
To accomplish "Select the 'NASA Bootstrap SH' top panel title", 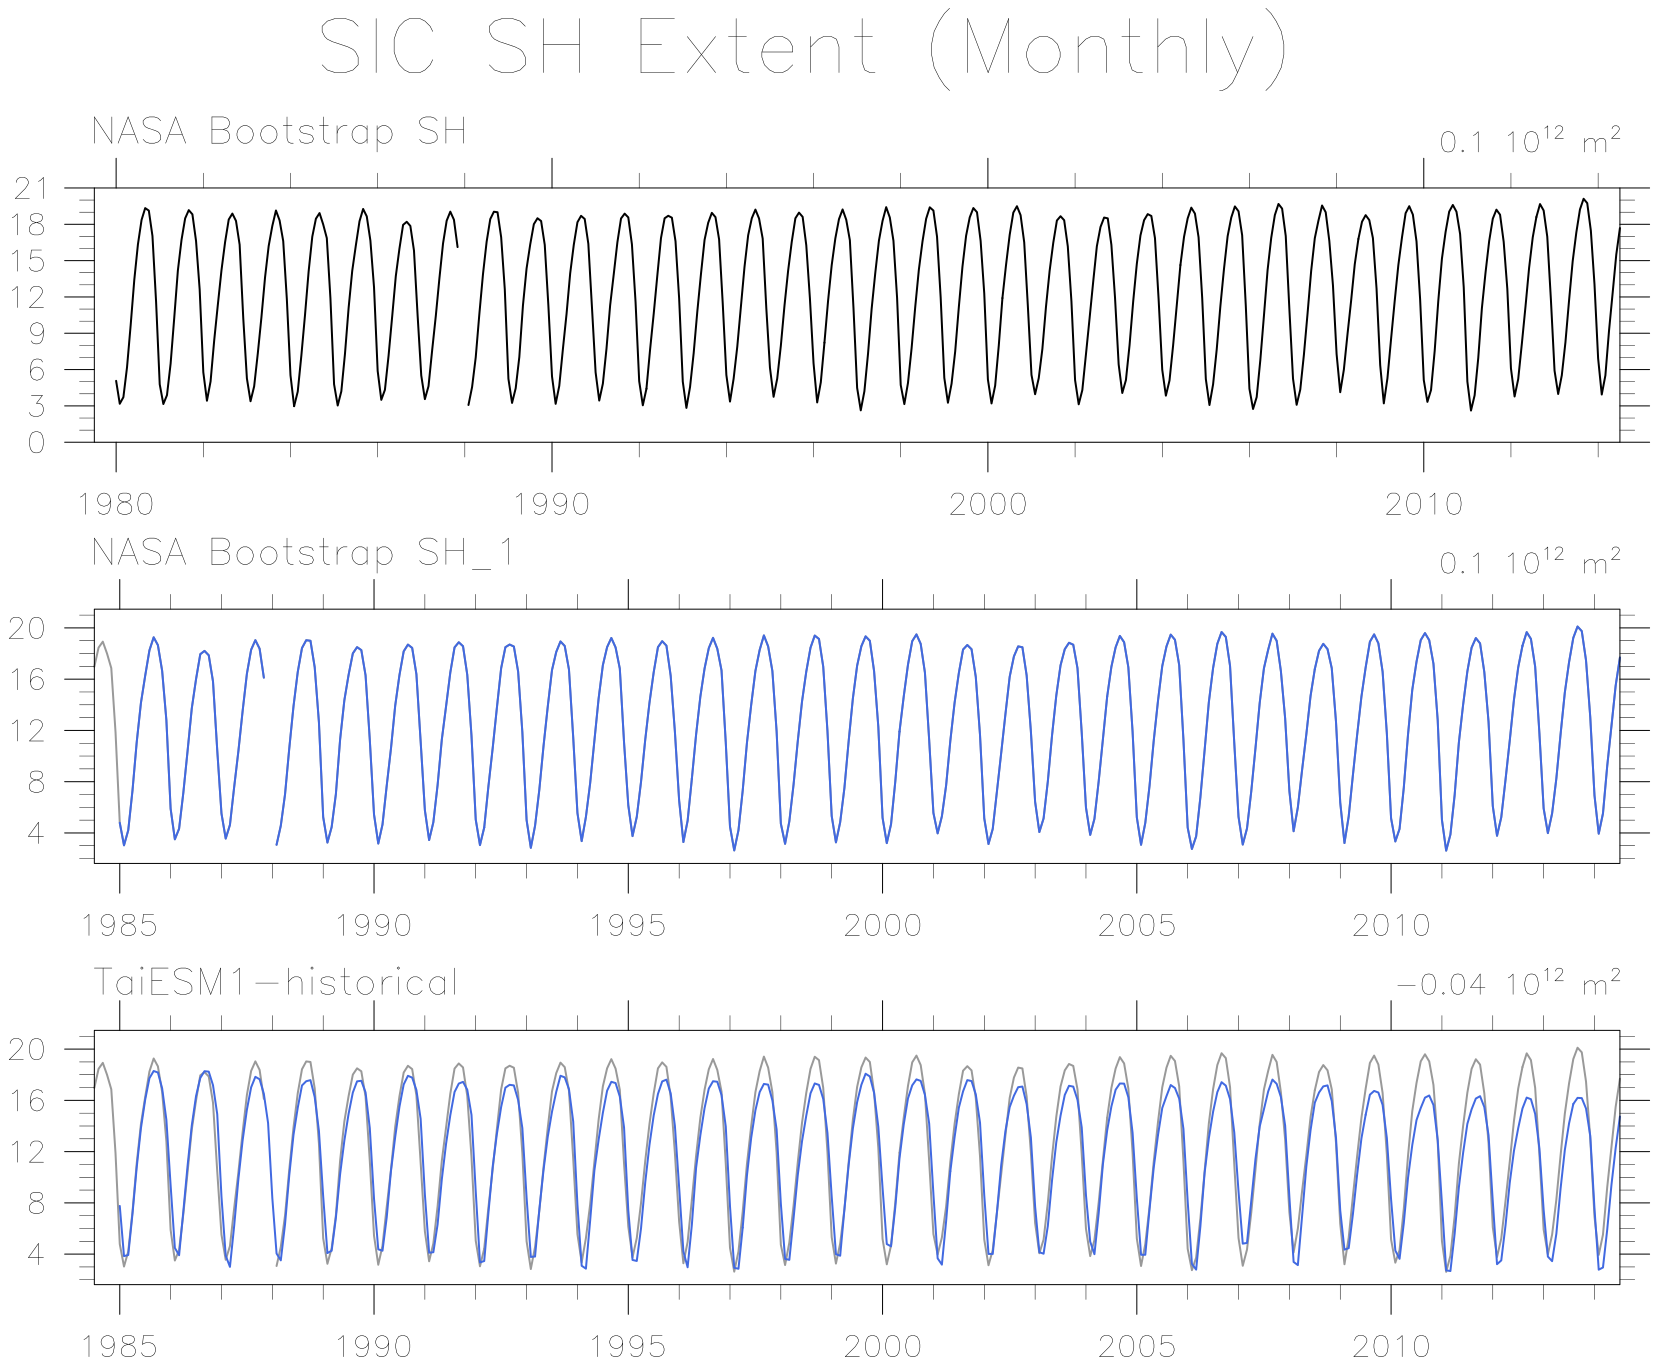I will pyautogui.click(x=279, y=132).
